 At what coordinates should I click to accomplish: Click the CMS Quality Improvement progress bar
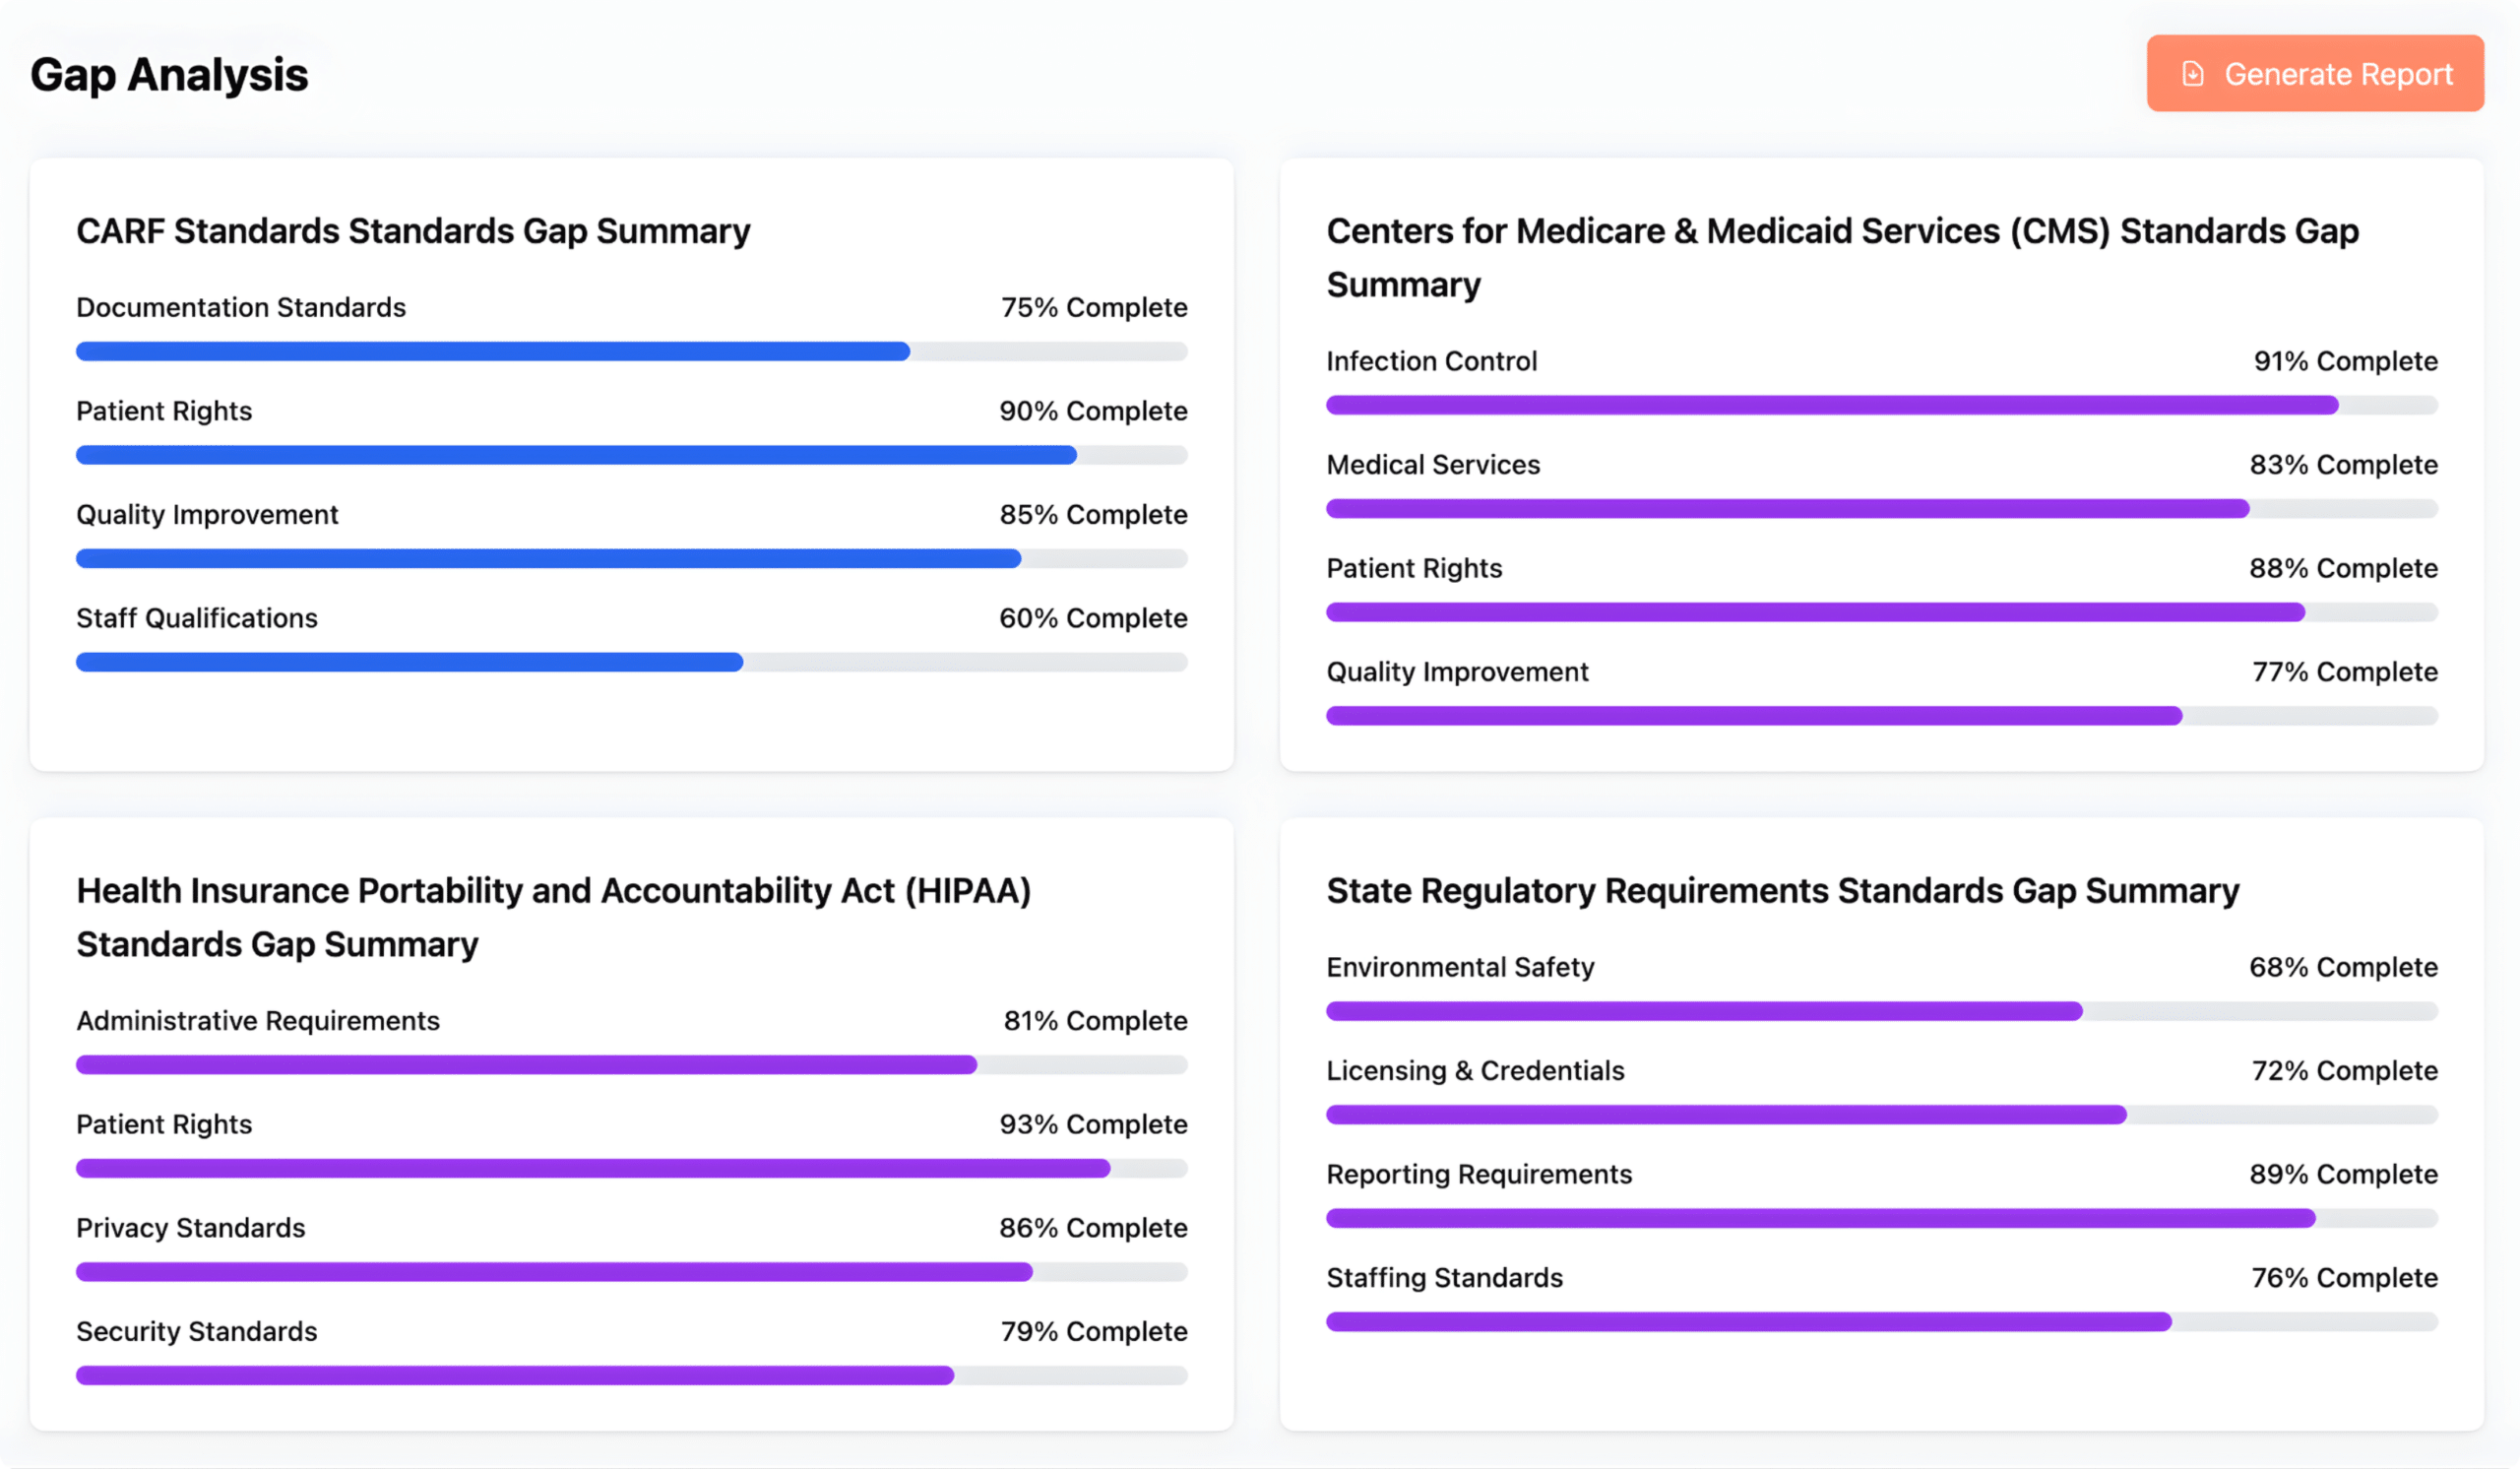point(1882,716)
